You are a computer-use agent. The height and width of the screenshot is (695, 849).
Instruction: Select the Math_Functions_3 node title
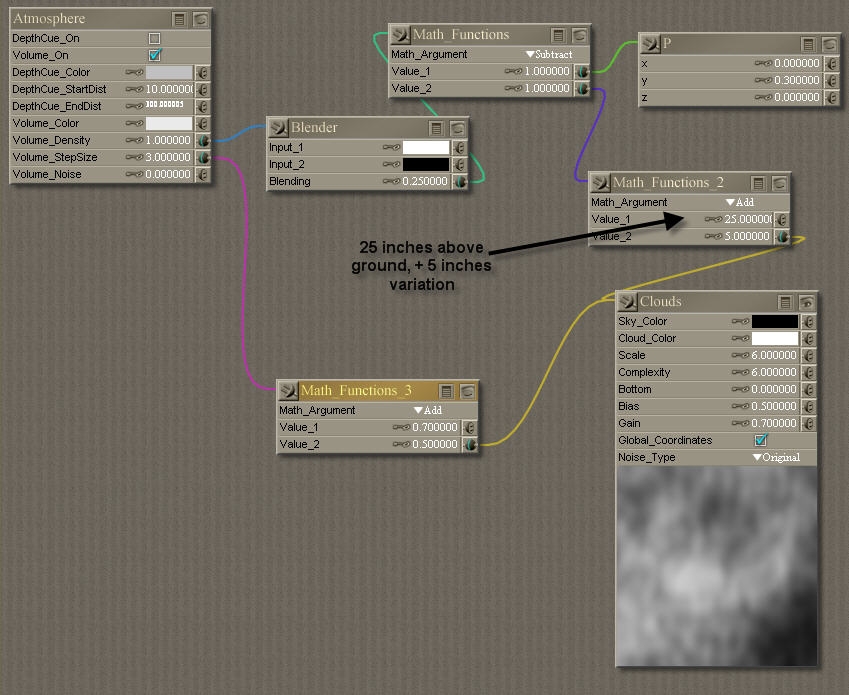tap(356, 390)
